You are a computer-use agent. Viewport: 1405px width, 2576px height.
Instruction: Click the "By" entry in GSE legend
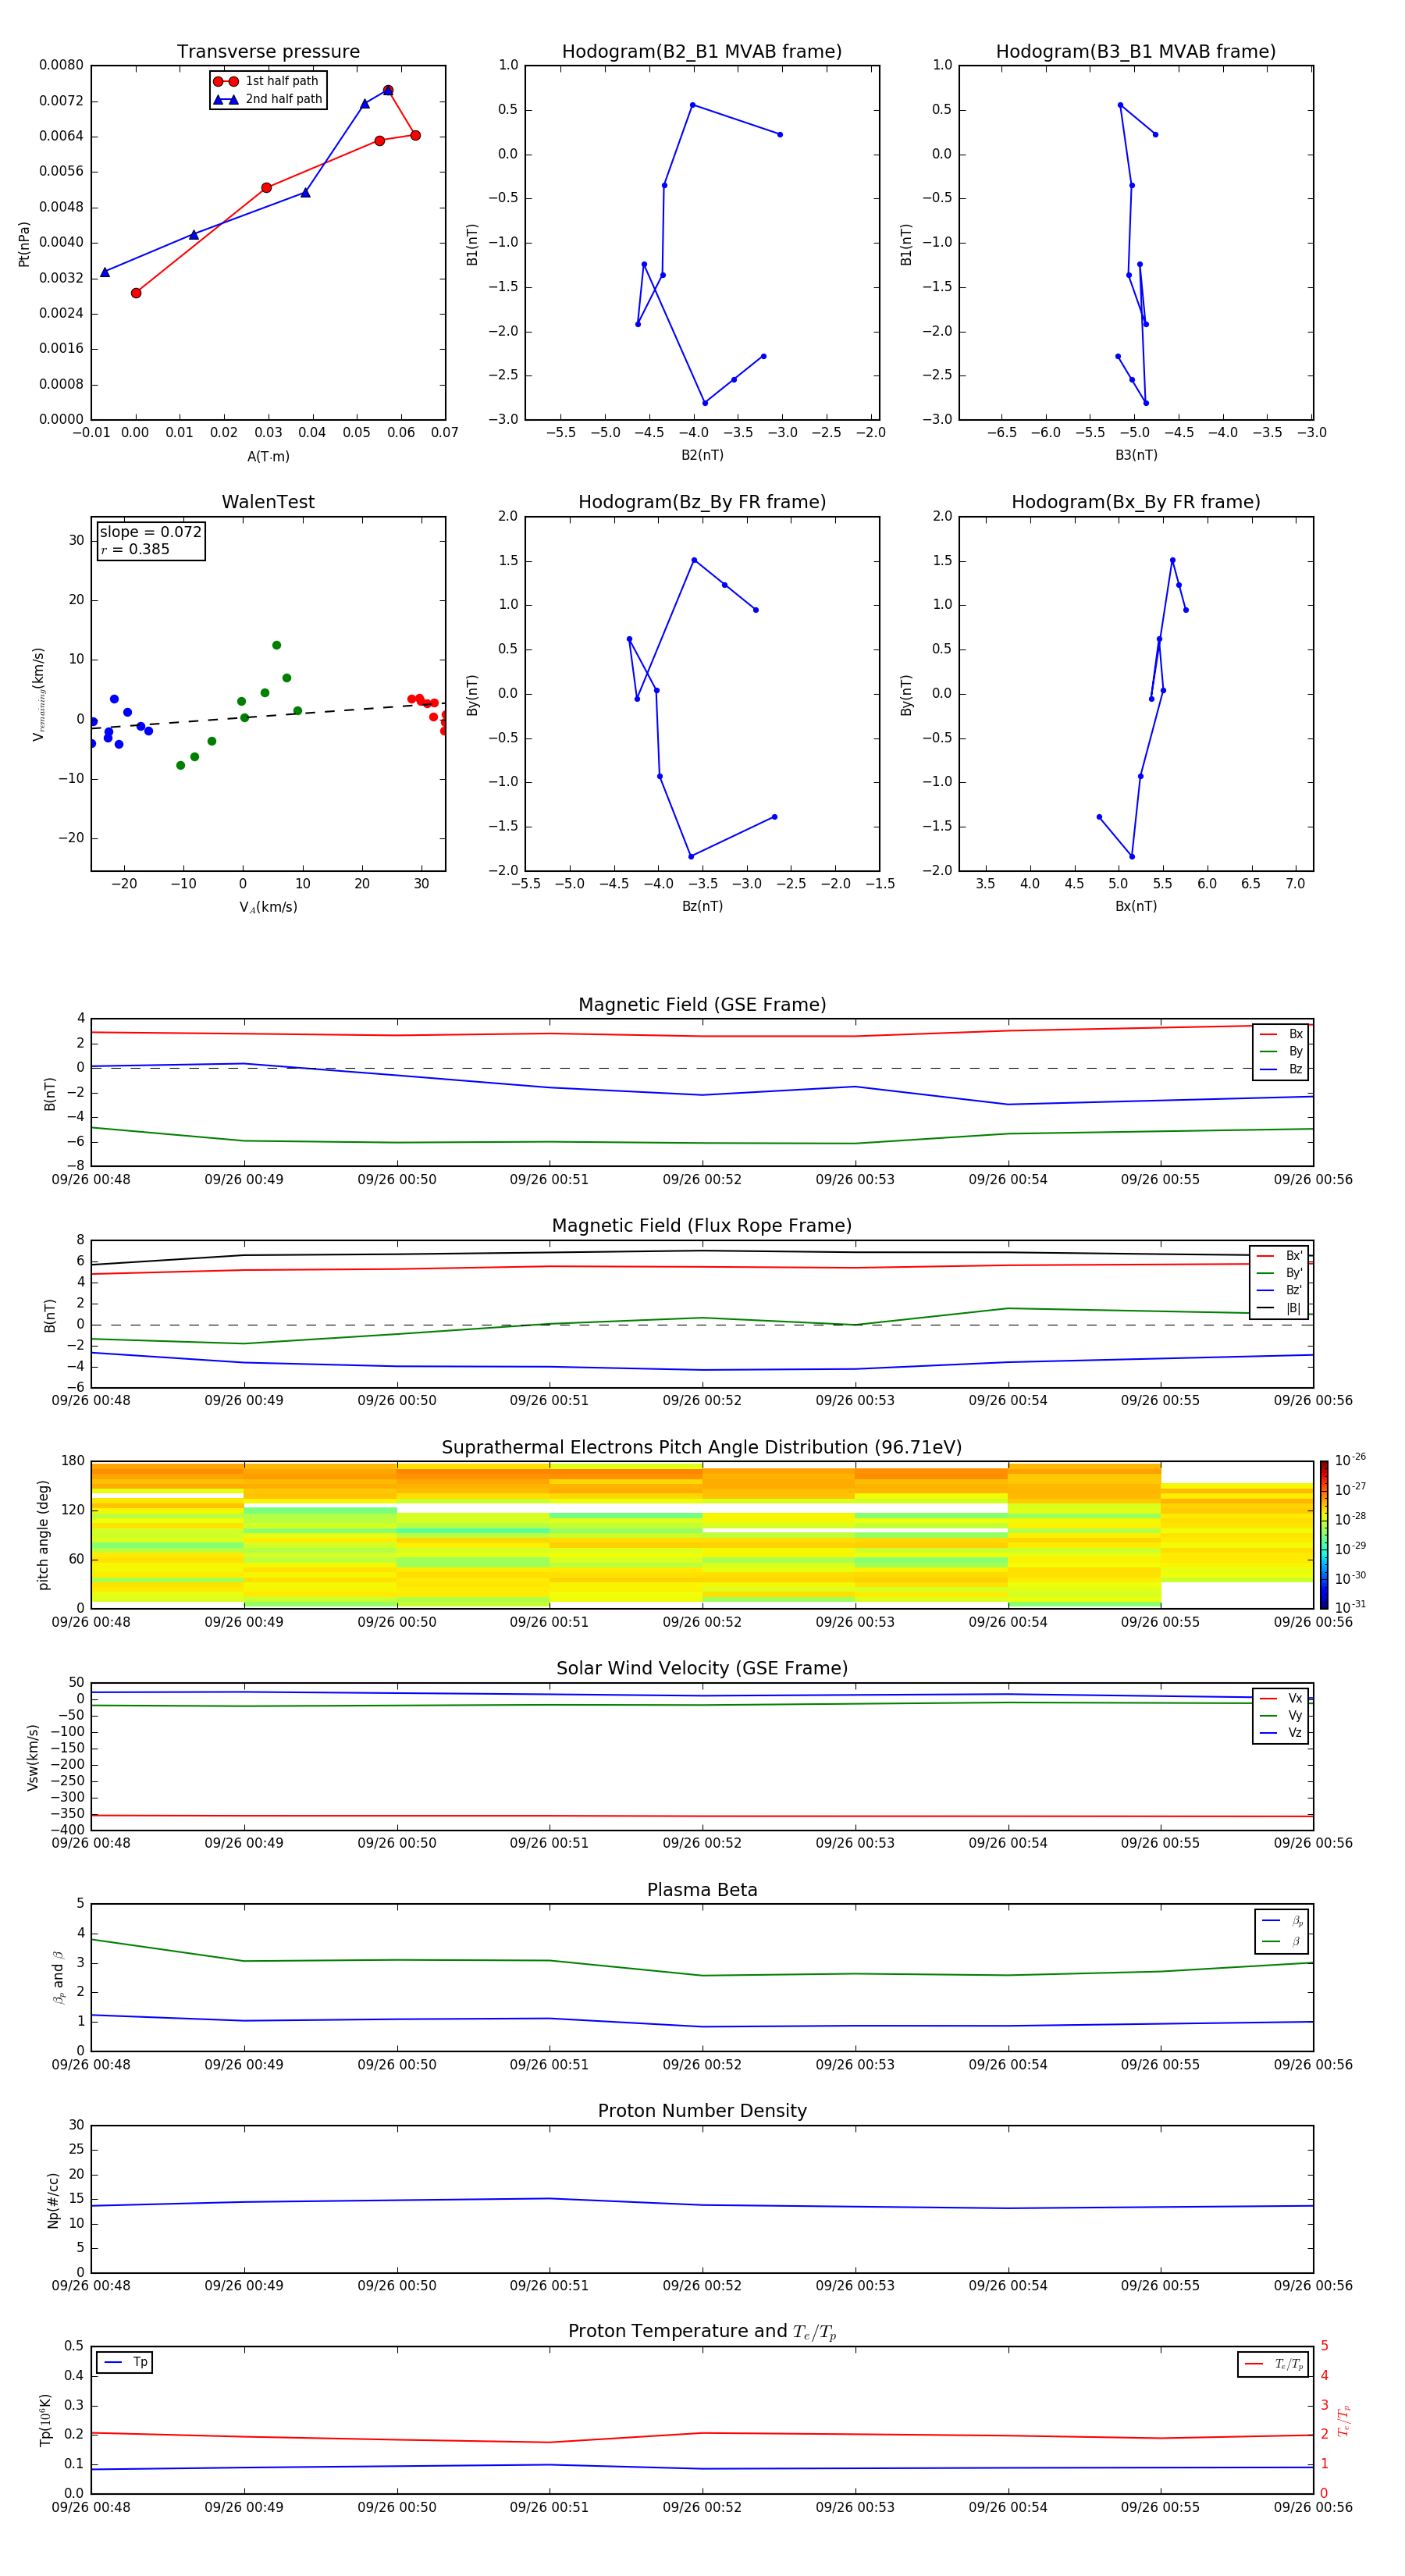pos(1282,1051)
